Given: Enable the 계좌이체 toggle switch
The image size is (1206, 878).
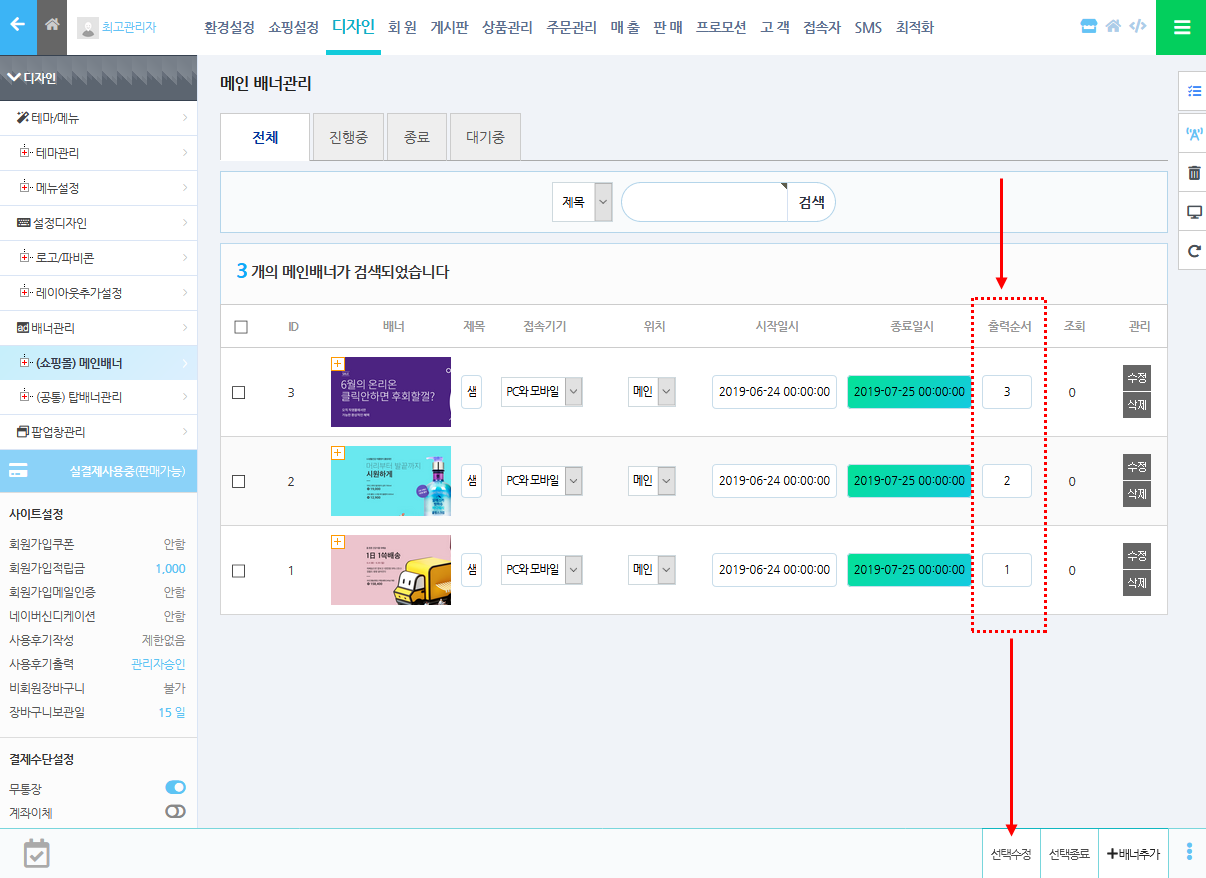Looking at the screenshot, I should 175,813.
